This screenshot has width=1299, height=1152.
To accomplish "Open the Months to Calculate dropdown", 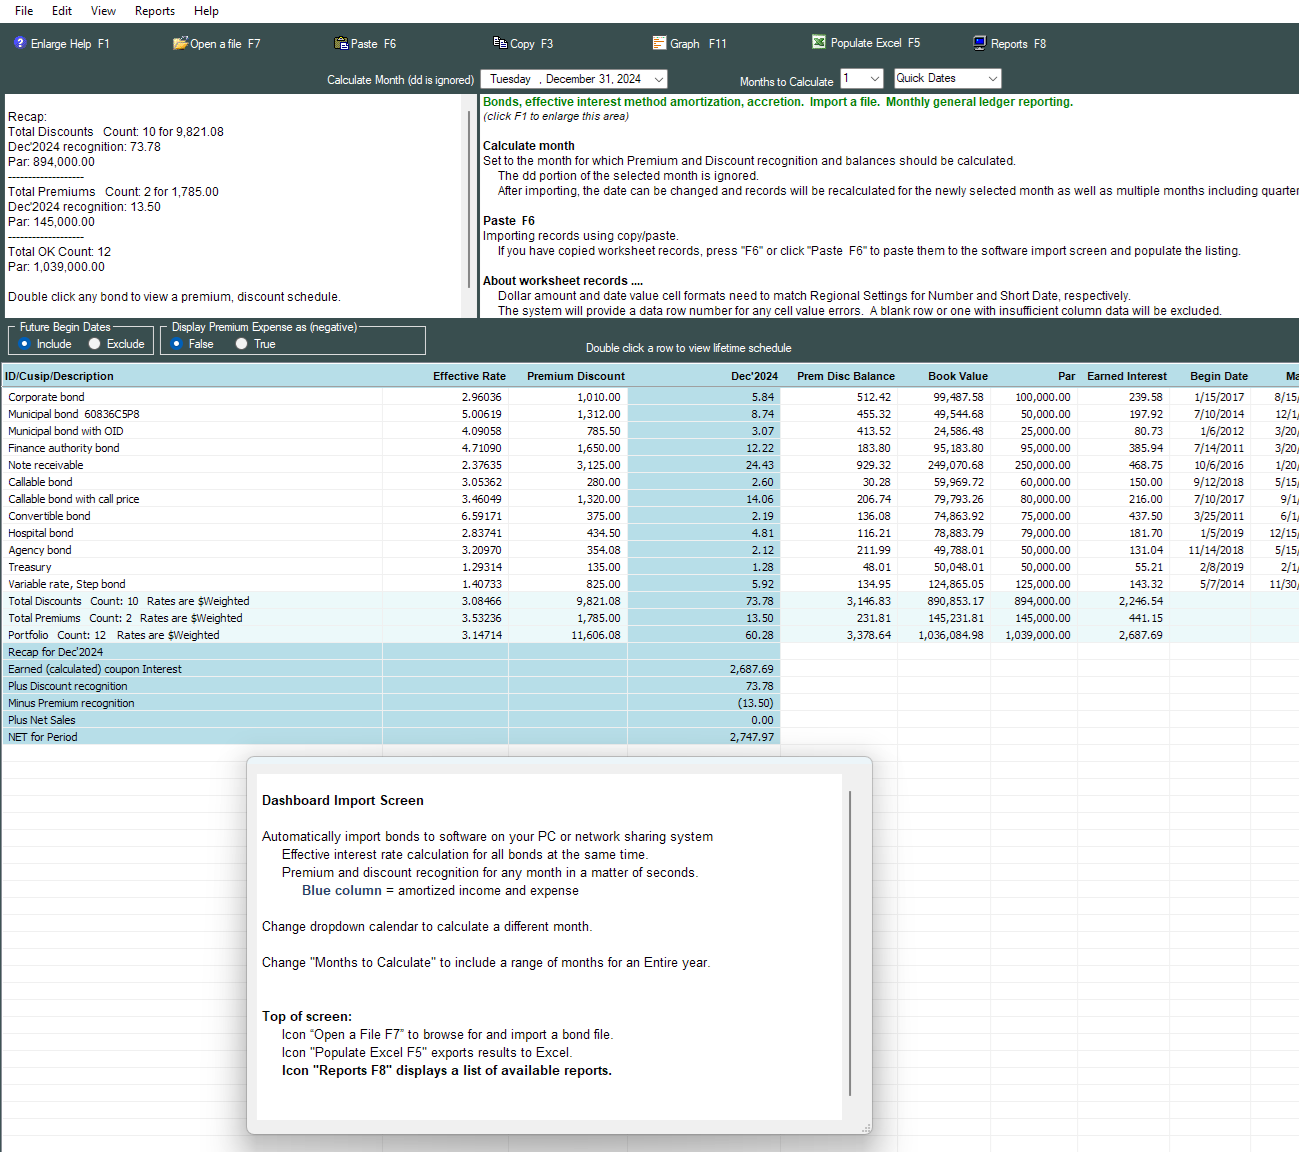I will pyautogui.click(x=876, y=78).
